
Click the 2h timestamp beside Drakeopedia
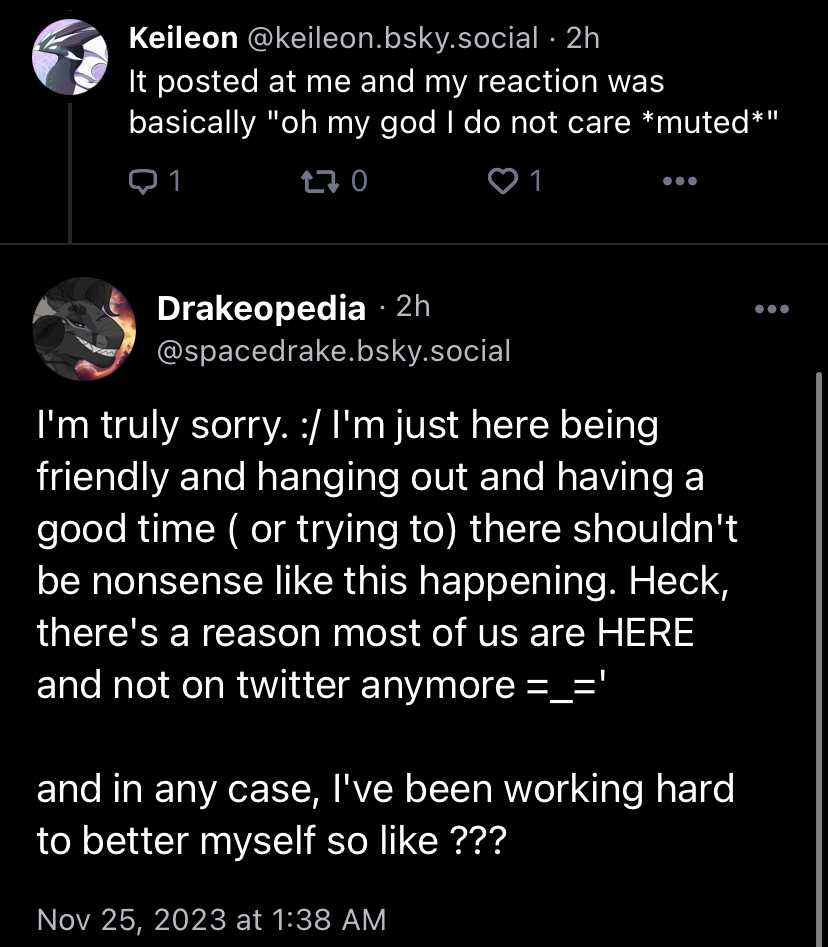[x=413, y=307]
